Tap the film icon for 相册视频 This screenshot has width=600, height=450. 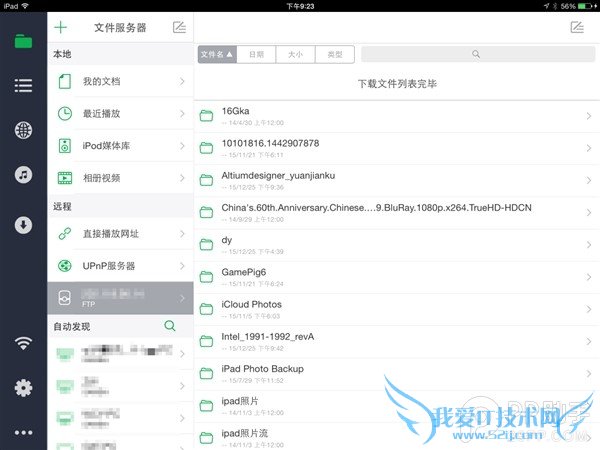point(65,178)
